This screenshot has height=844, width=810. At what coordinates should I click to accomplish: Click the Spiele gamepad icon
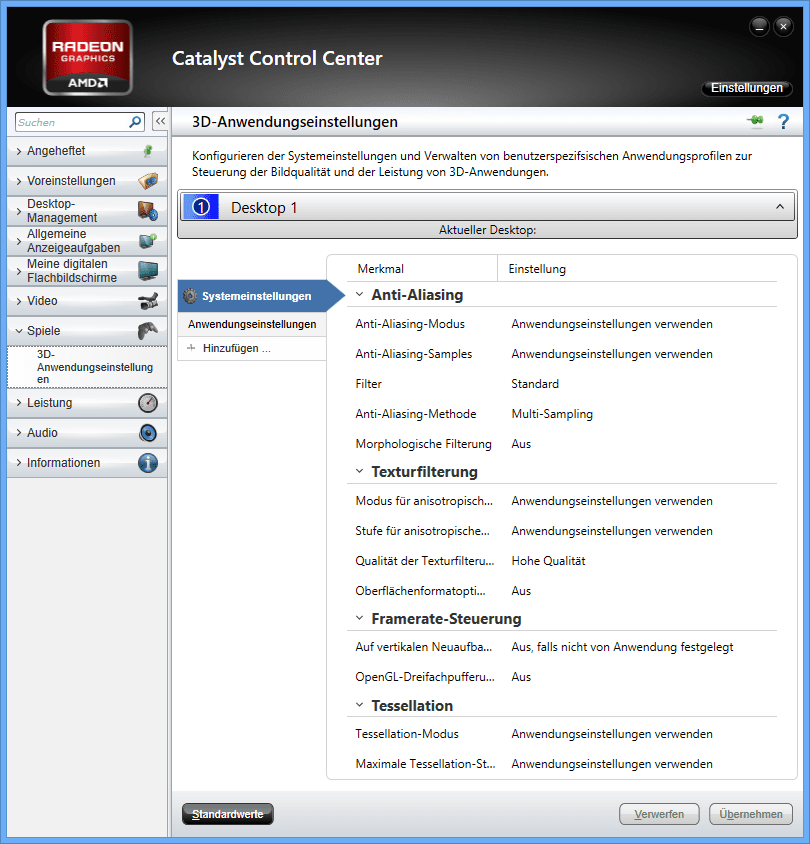148,330
